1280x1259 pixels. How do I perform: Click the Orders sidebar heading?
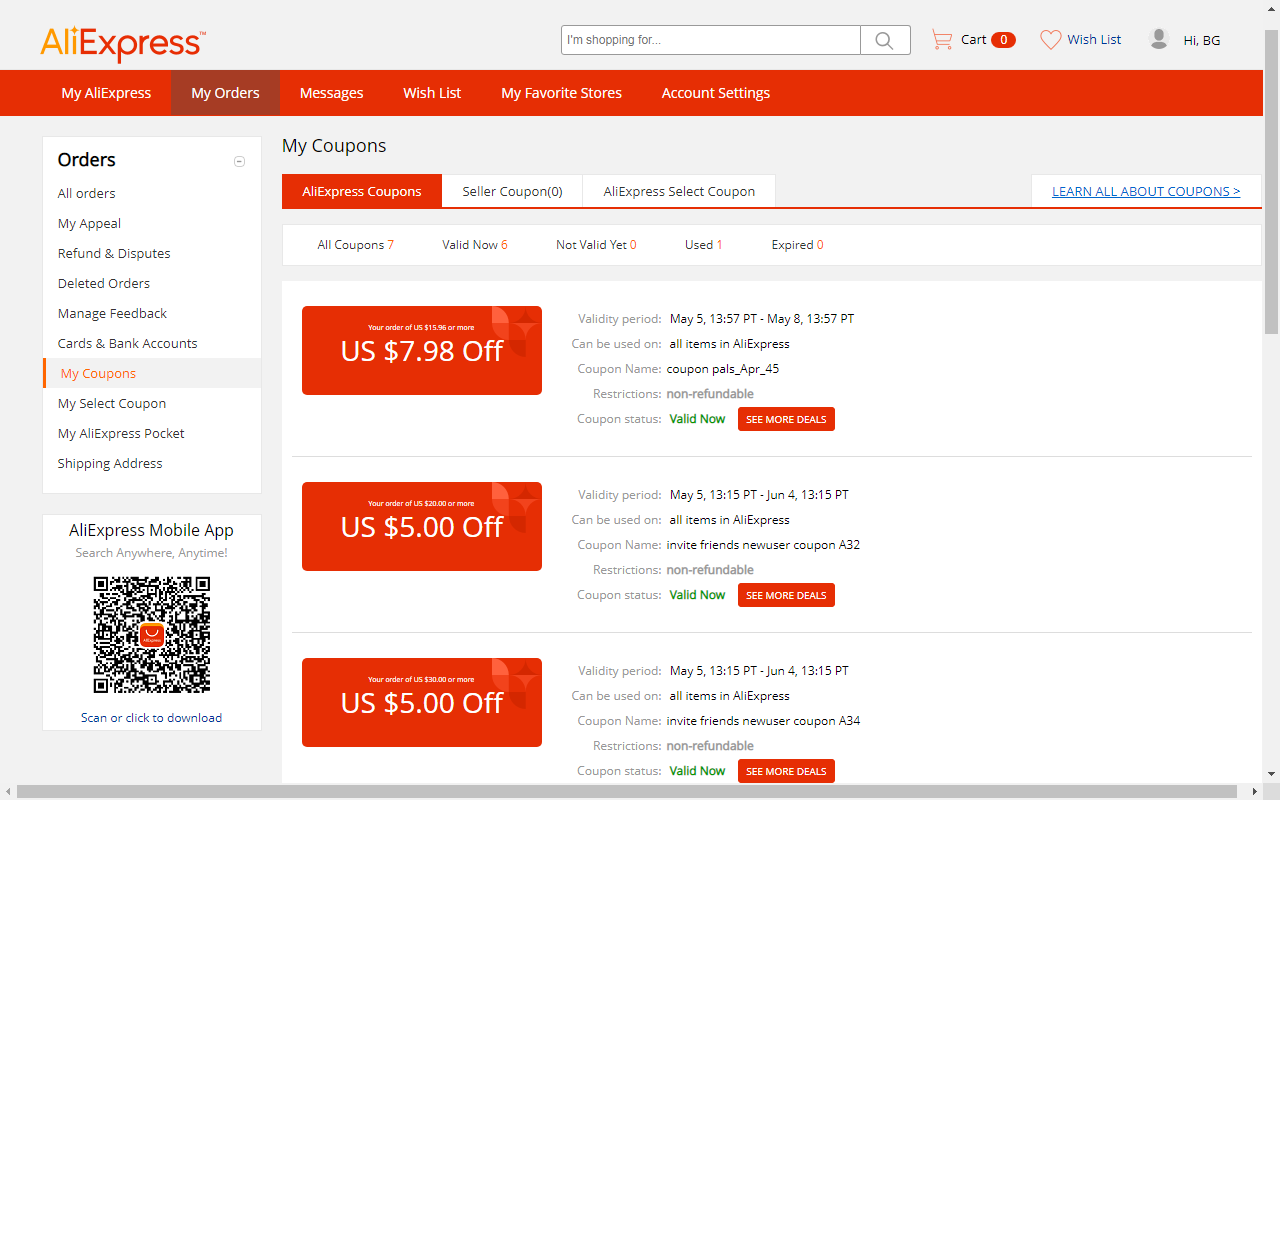pyautogui.click(x=87, y=160)
